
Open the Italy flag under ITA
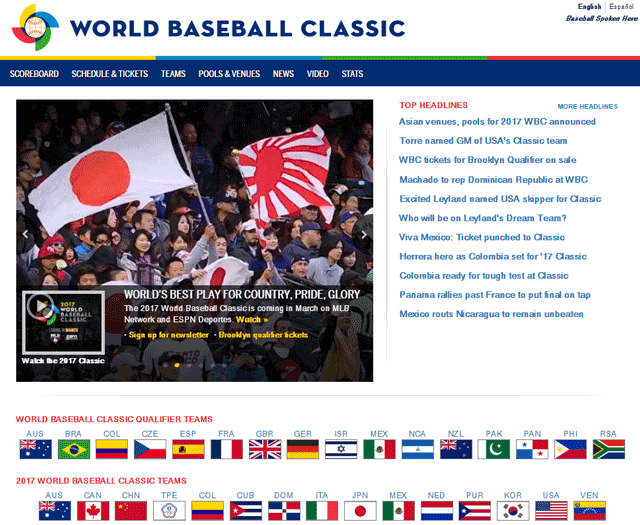click(x=322, y=511)
